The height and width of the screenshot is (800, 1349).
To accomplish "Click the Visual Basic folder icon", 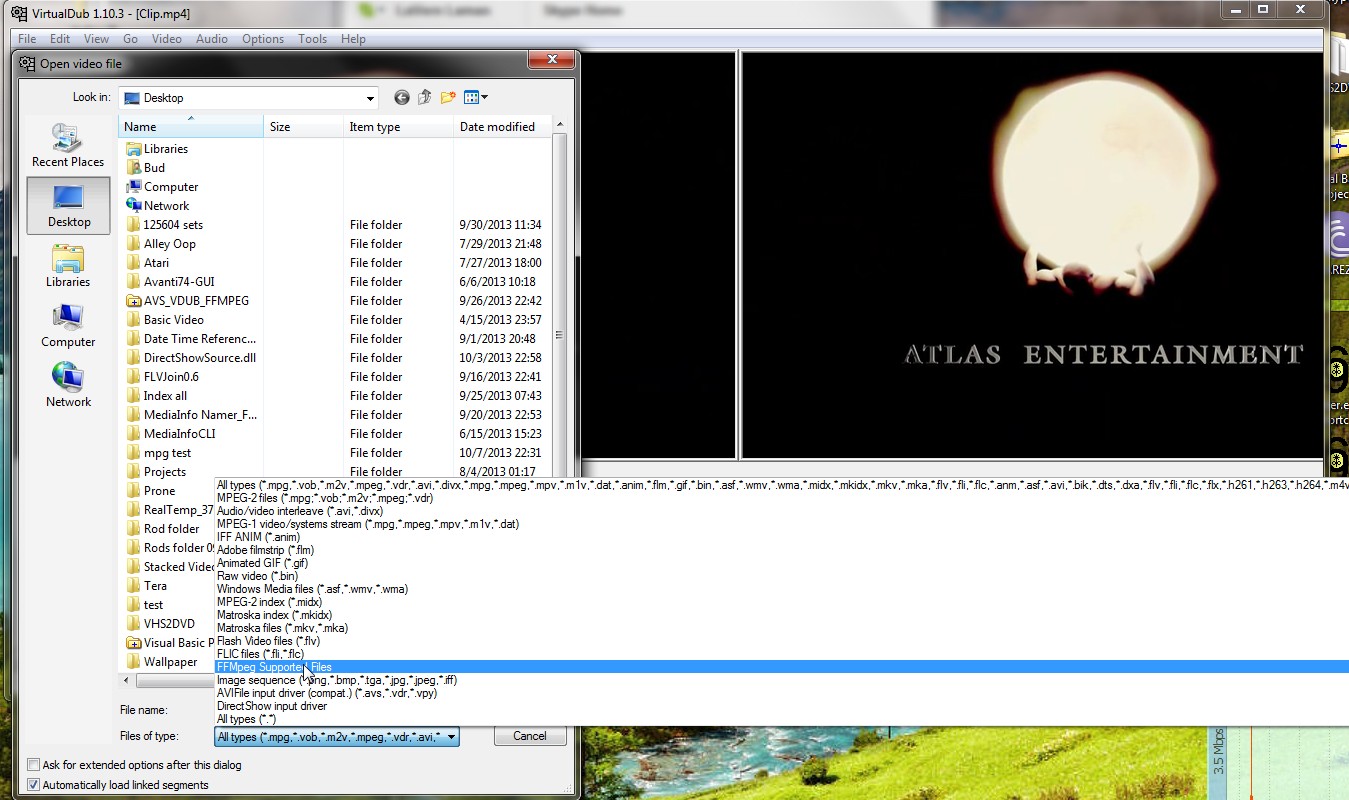I will click(134, 643).
